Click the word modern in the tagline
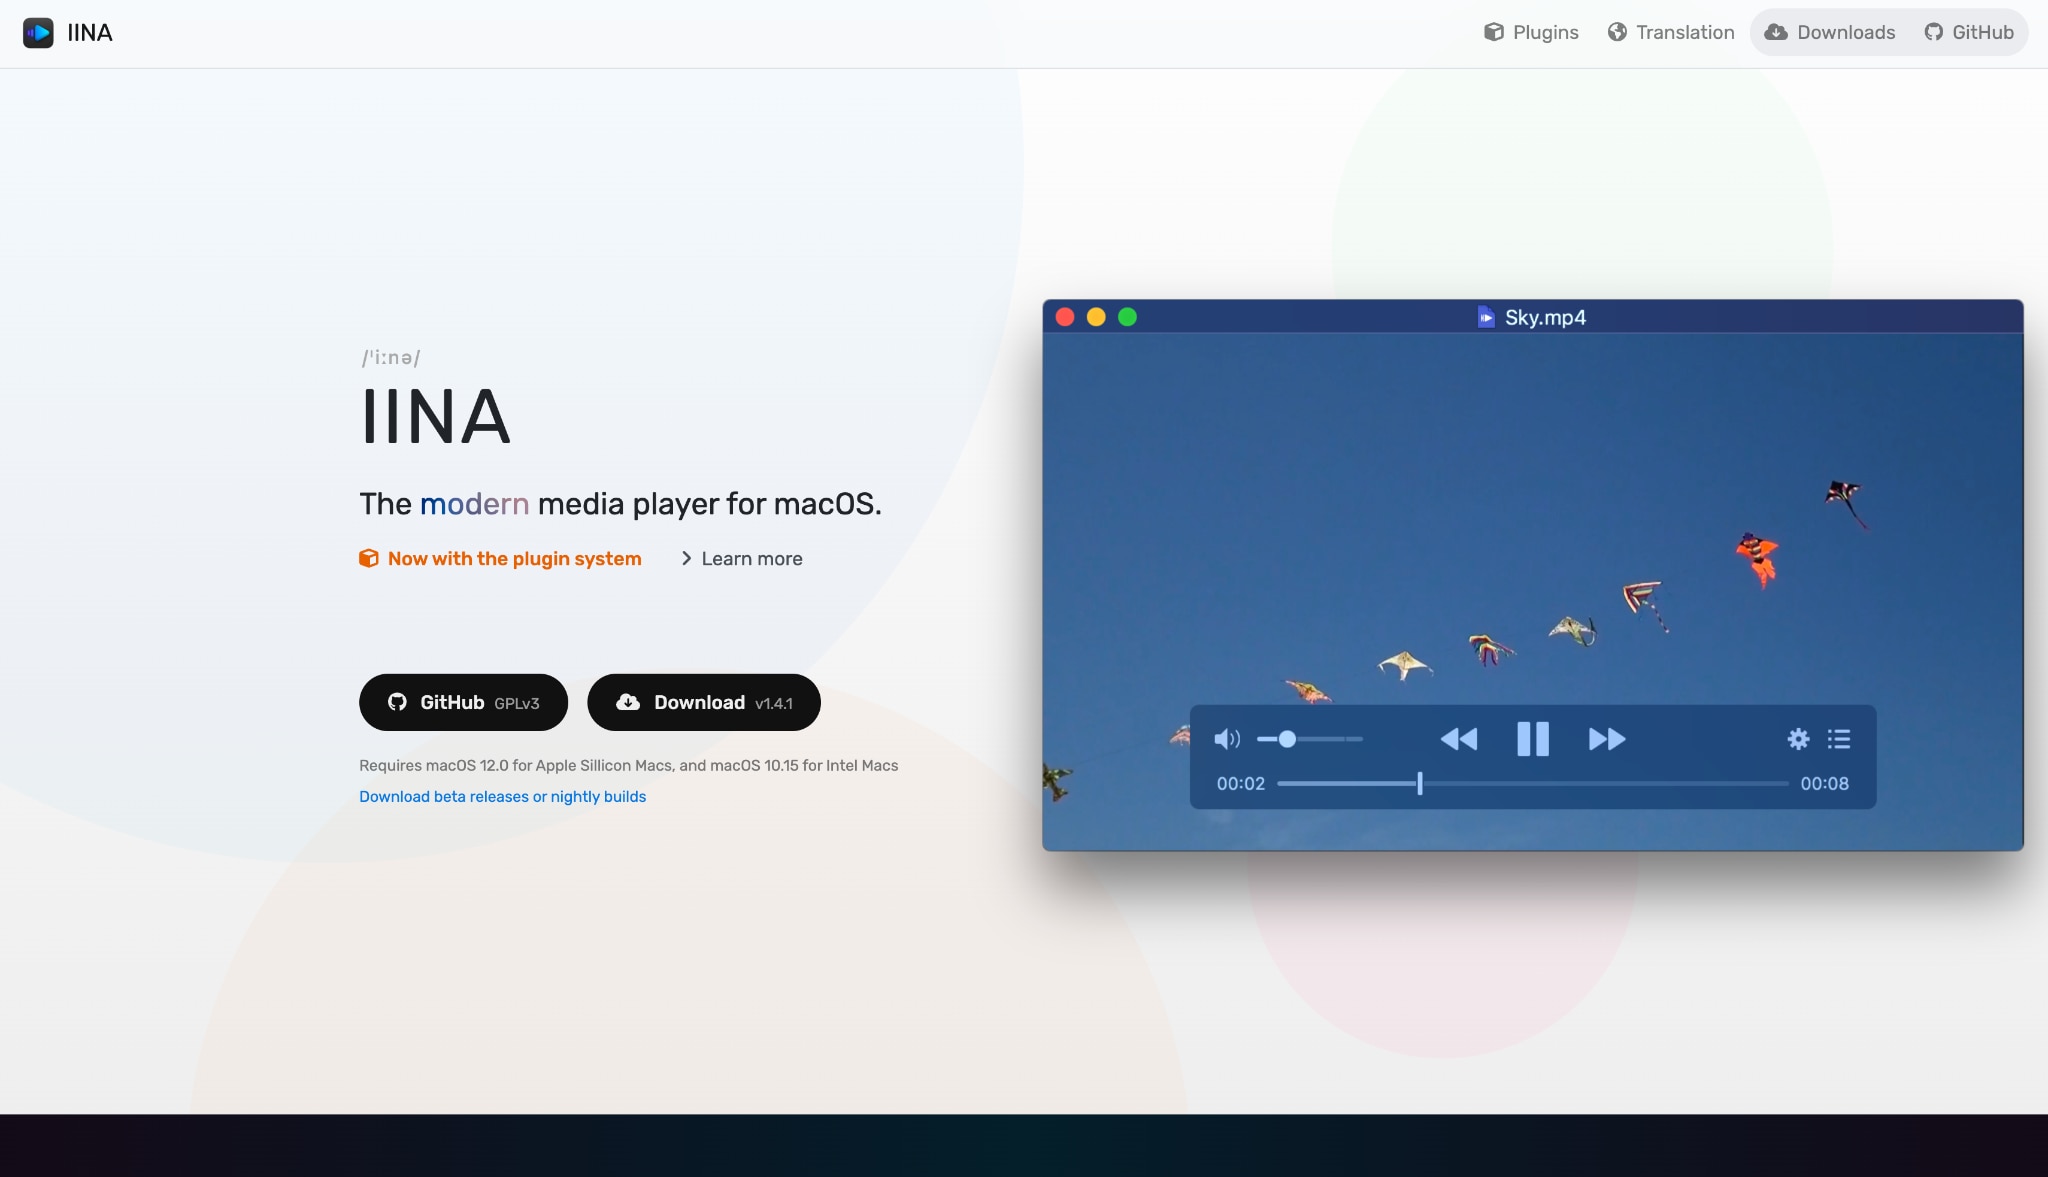The height and width of the screenshot is (1177, 2048). click(x=474, y=503)
